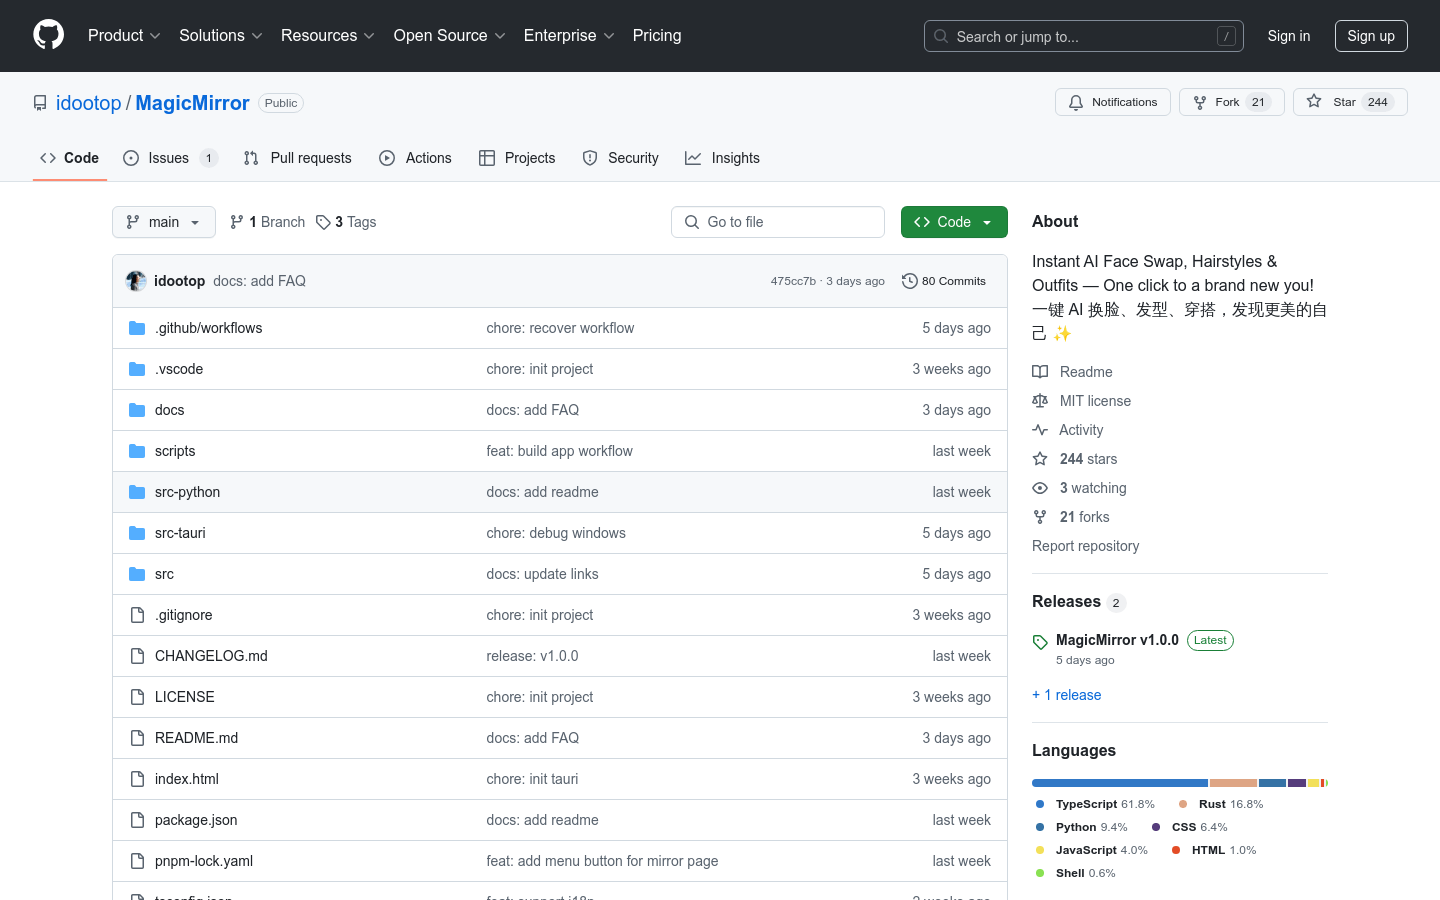The width and height of the screenshot is (1440, 900).
Task: Click the branch icon beside 1 Branch
Action: 237,222
